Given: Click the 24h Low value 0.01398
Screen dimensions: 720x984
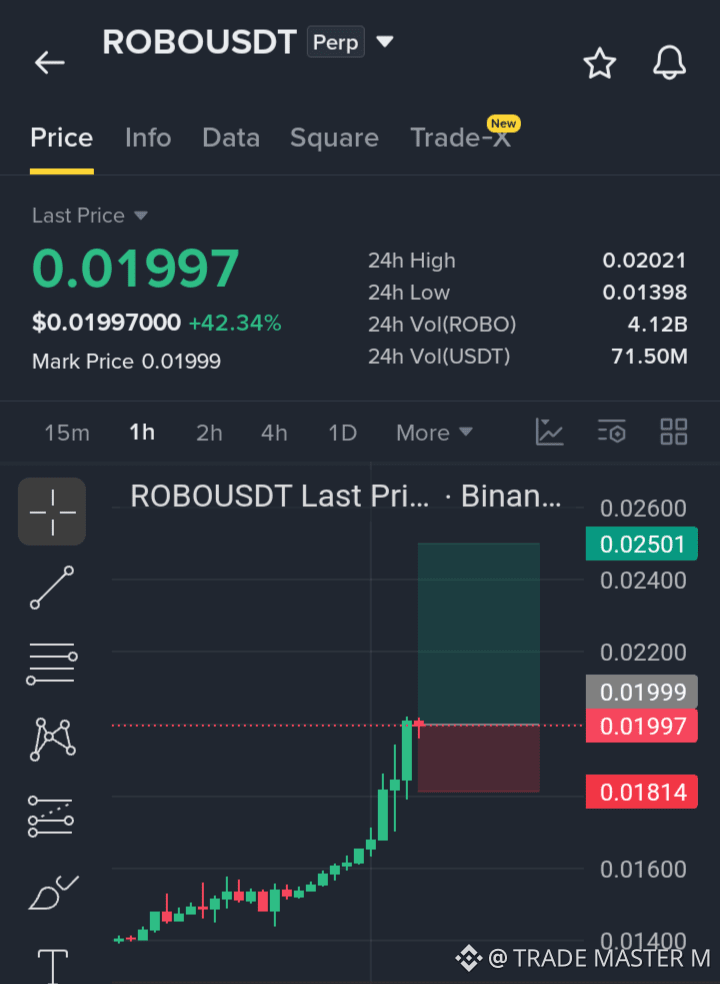Looking at the screenshot, I should (645, 292).
